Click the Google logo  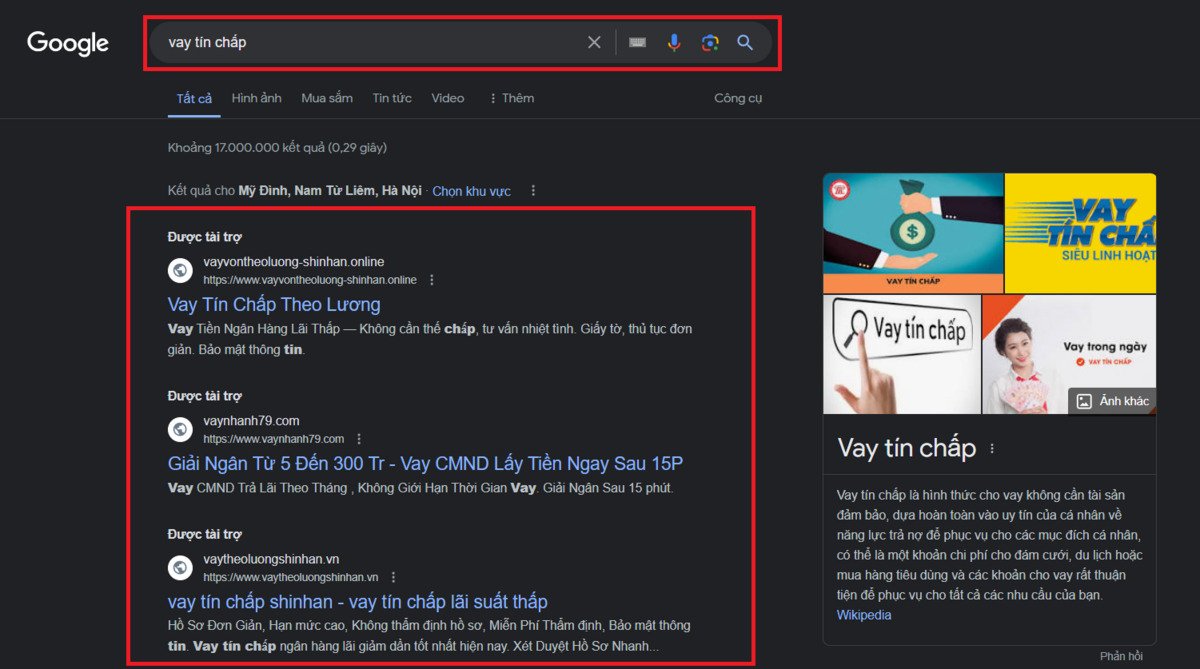click(x=67, y=43)
